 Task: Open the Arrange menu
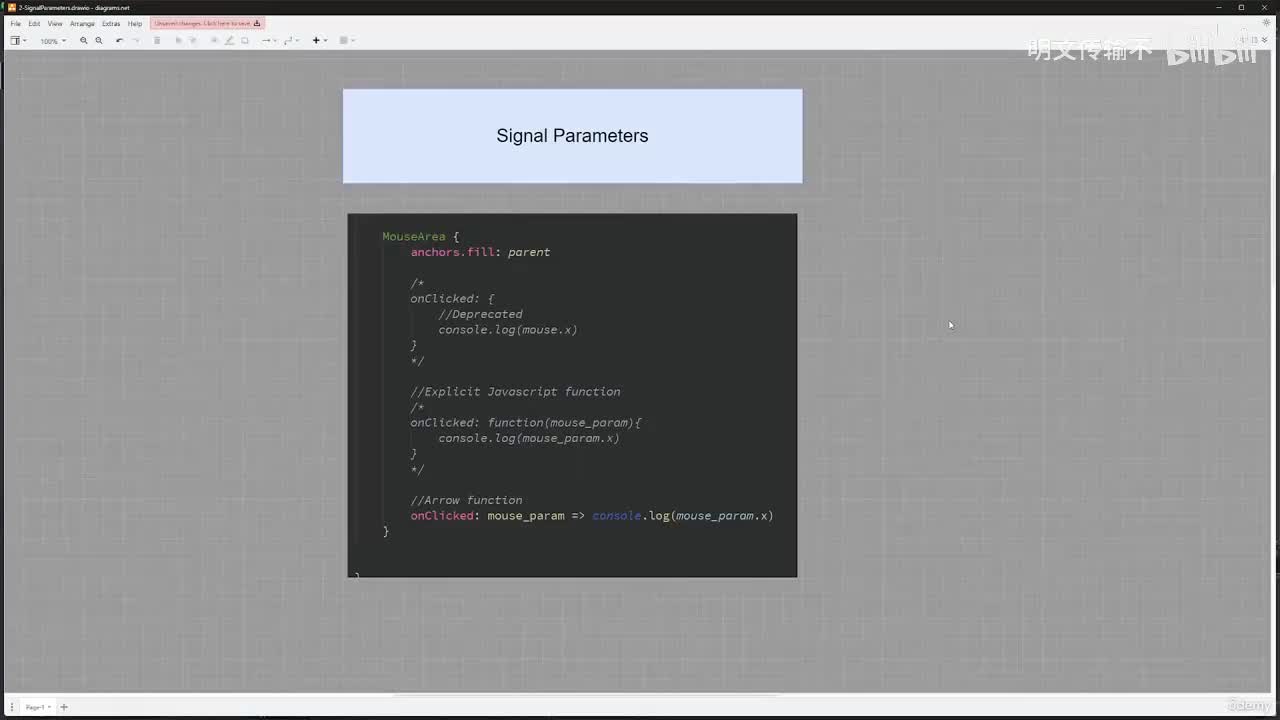[x=82, y=23]
